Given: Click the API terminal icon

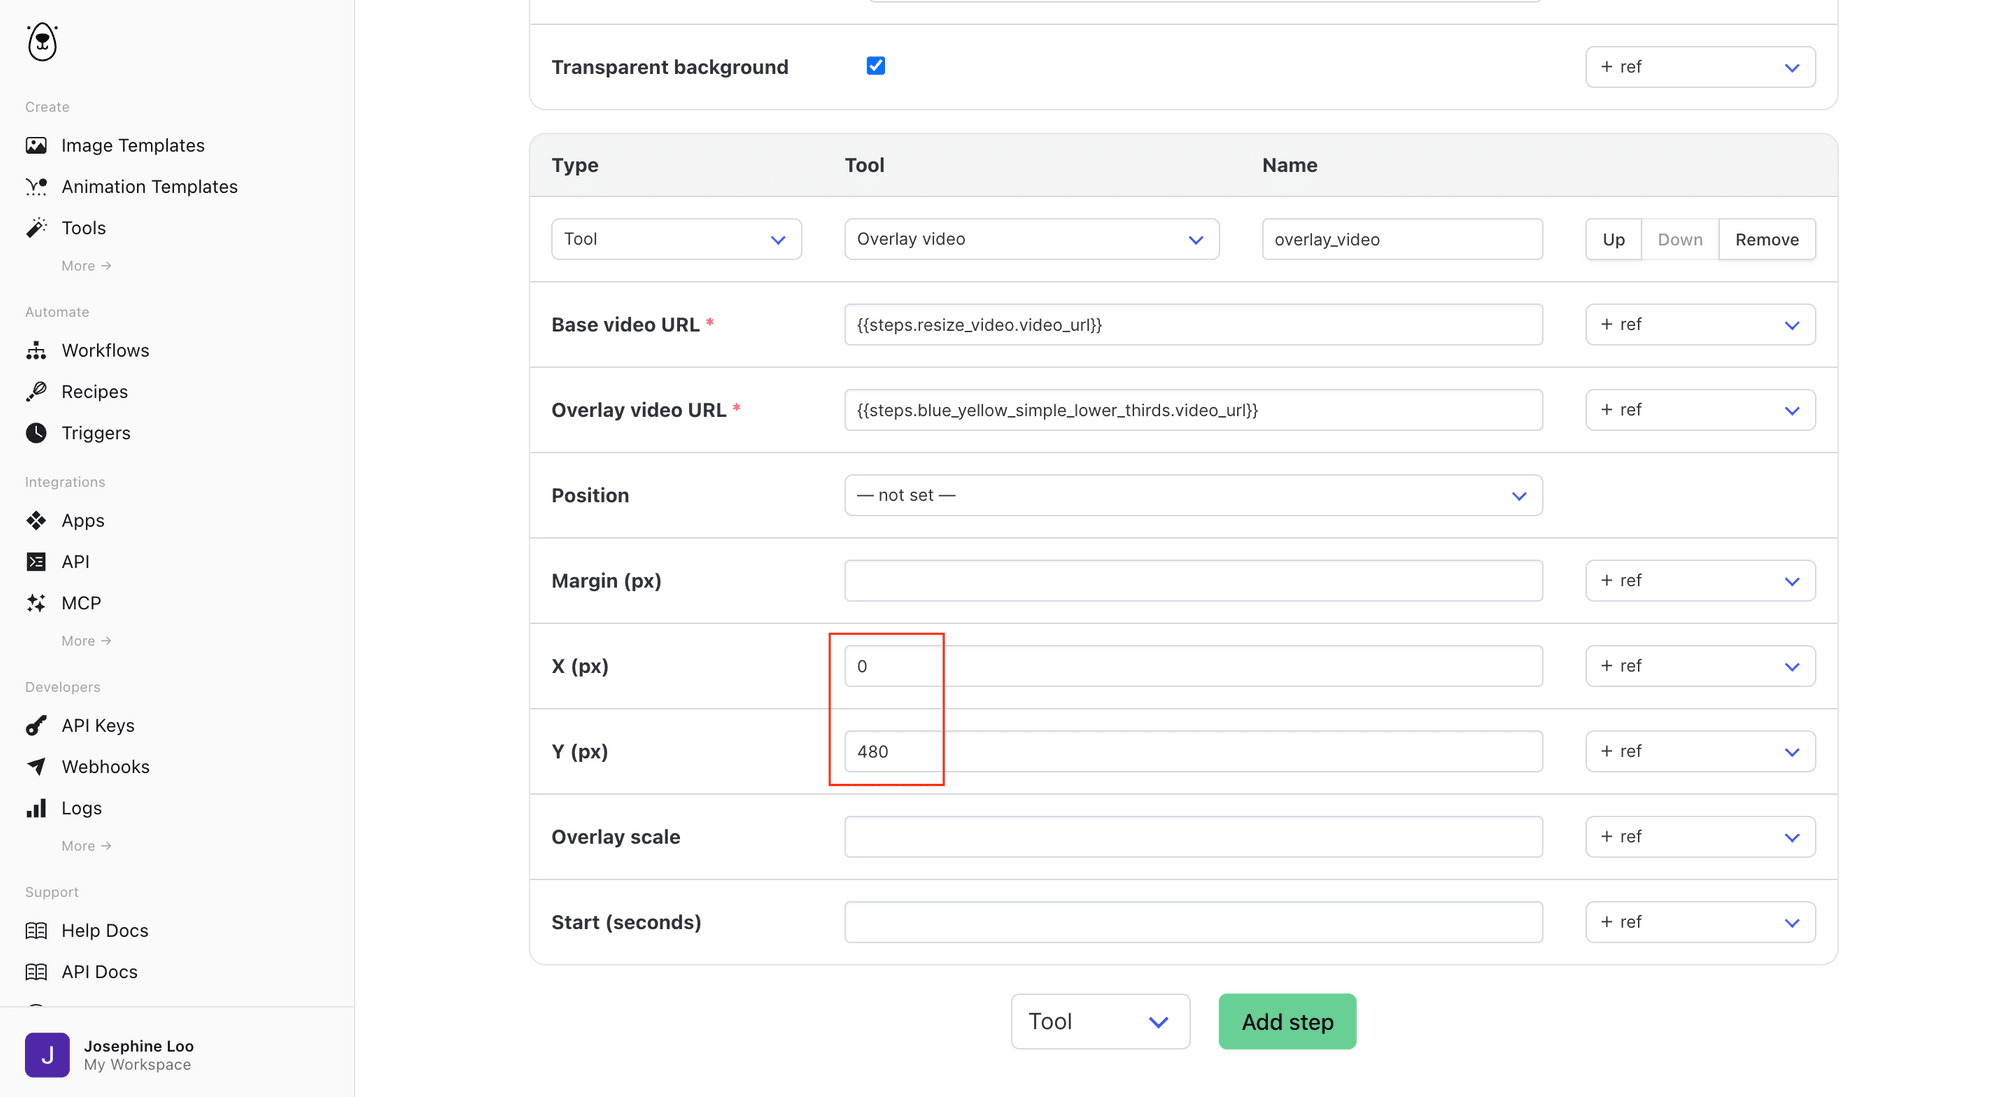Looking at the screenshot, I should pyautogui.click(x=36, y=562).
